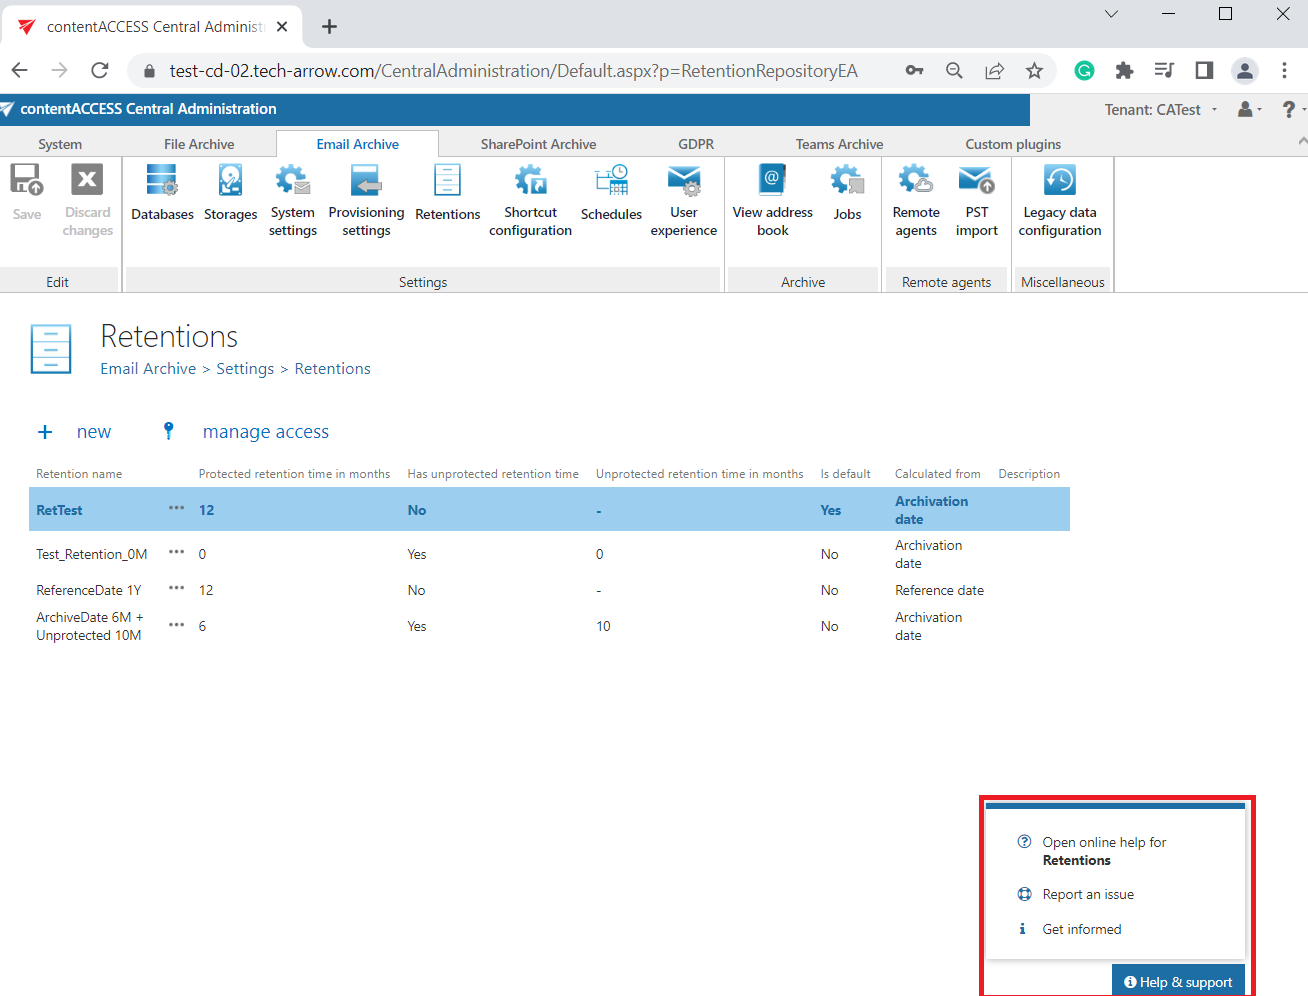The image size is (1308, 996).
Task: Switch to the Teams Archive tab
Action: (839, 144)
